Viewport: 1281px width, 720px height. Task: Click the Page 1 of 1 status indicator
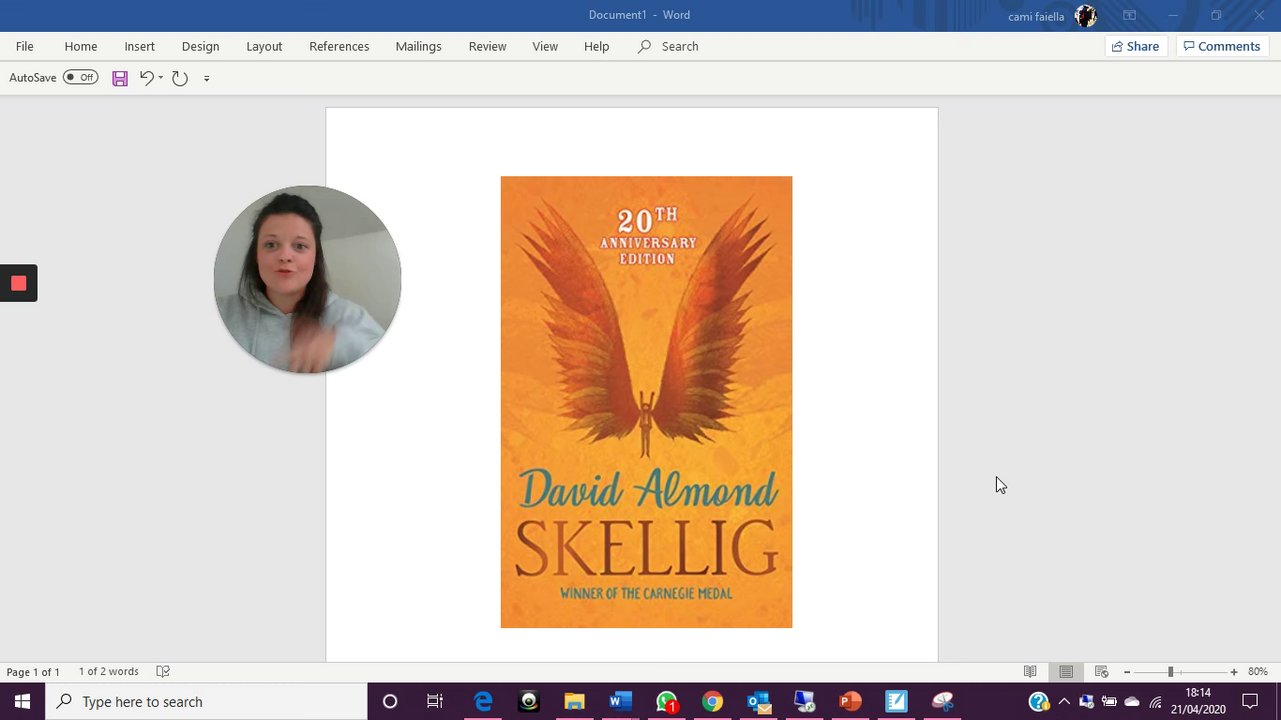click(33, 672)
